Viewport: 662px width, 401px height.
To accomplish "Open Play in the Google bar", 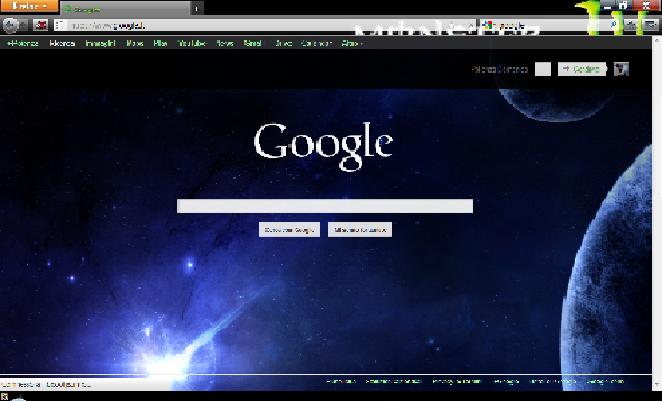I will 160,43.
